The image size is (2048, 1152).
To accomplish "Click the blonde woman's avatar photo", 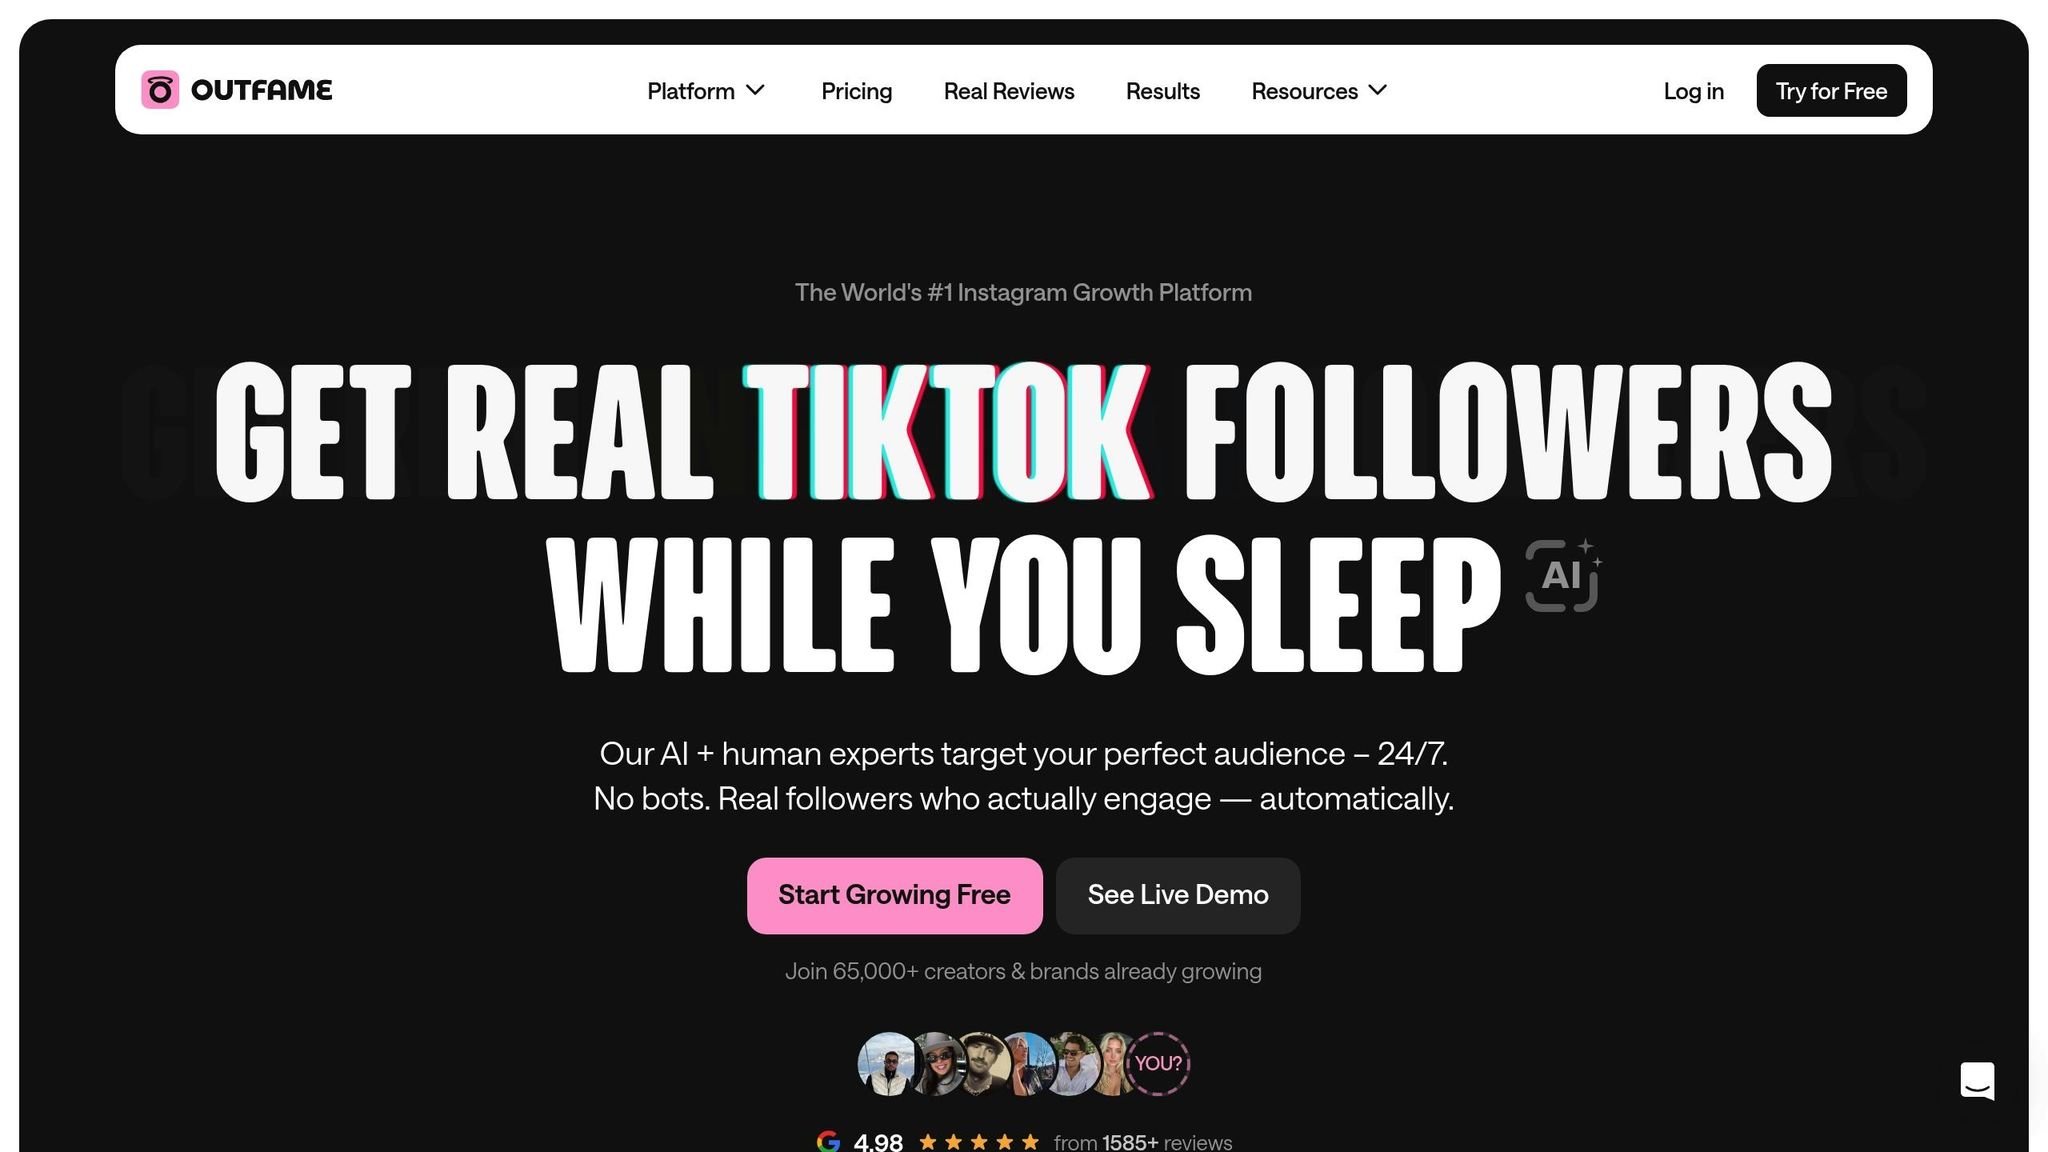I will pyautogui.click(x=1111, y=1063).
